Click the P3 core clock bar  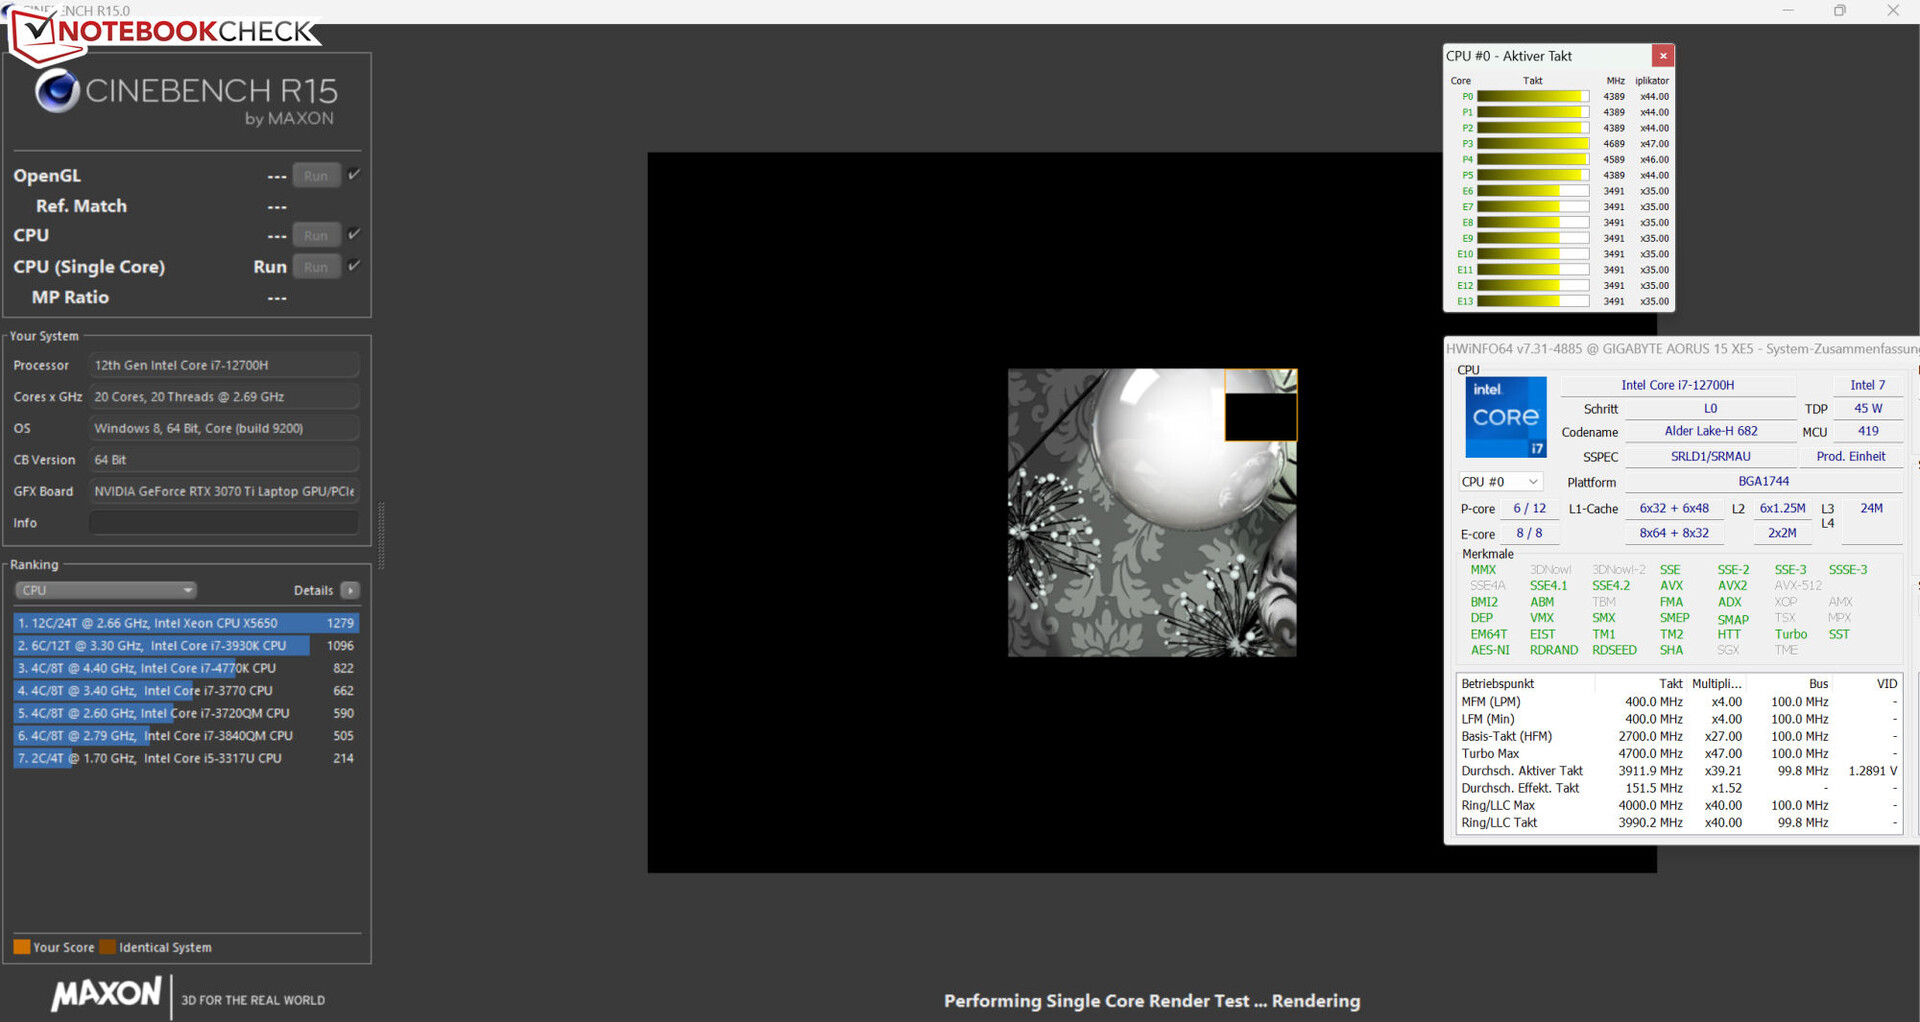[x=1533, y=144]
